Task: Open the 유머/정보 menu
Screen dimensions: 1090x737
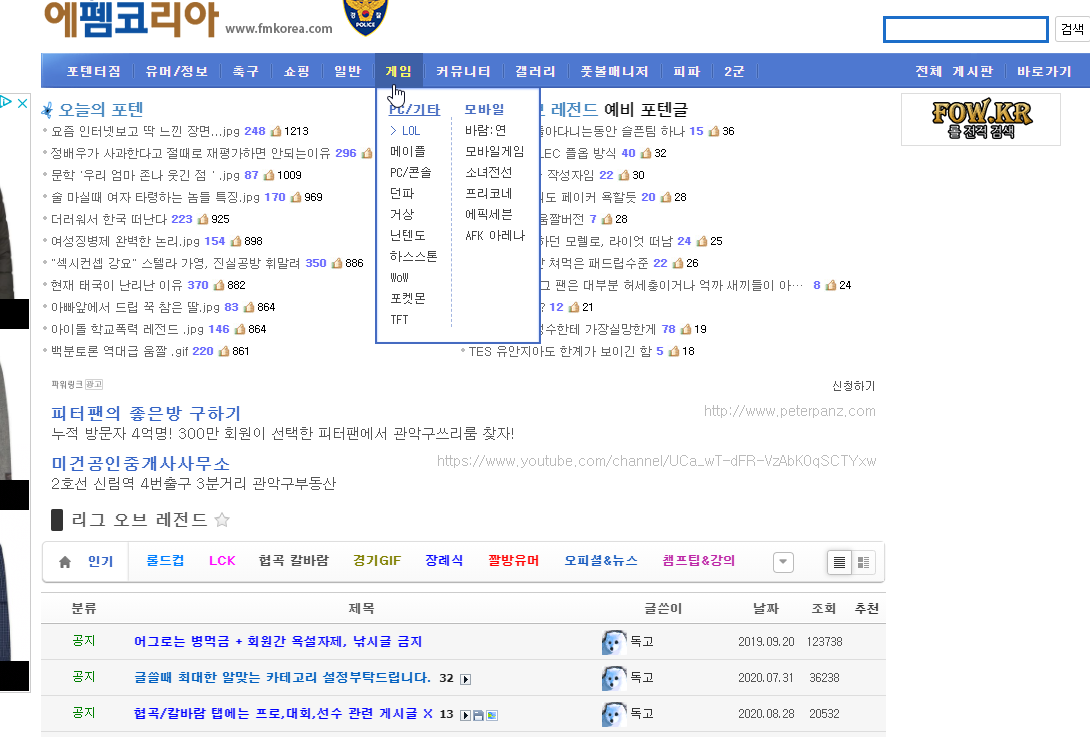Action: coord(177,71)
